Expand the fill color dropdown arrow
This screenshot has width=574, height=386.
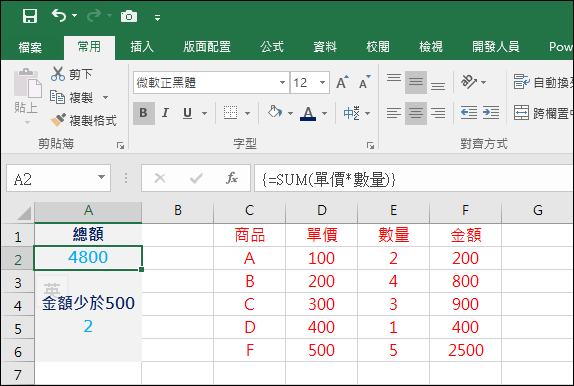290,114
